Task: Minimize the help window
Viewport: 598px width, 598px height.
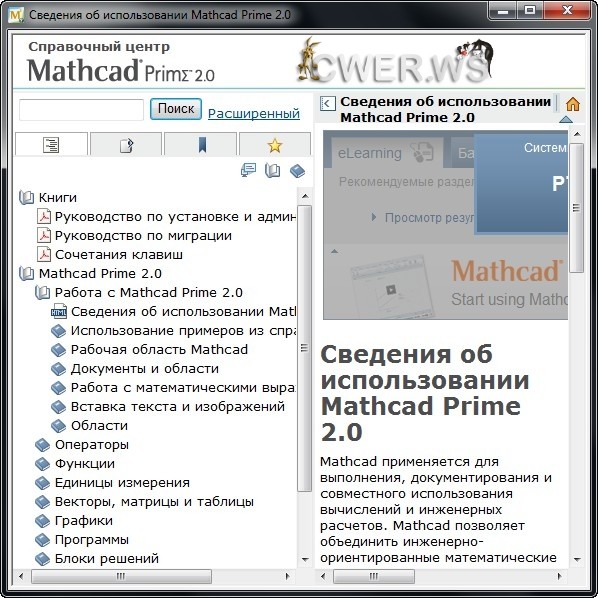Action: pos(503,10)
